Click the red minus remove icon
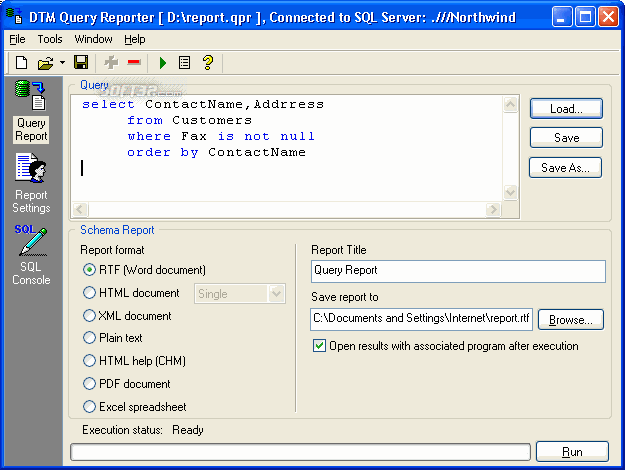Image resolution: width=625 pixels, height=470 pixels. [x=134, y=62]
